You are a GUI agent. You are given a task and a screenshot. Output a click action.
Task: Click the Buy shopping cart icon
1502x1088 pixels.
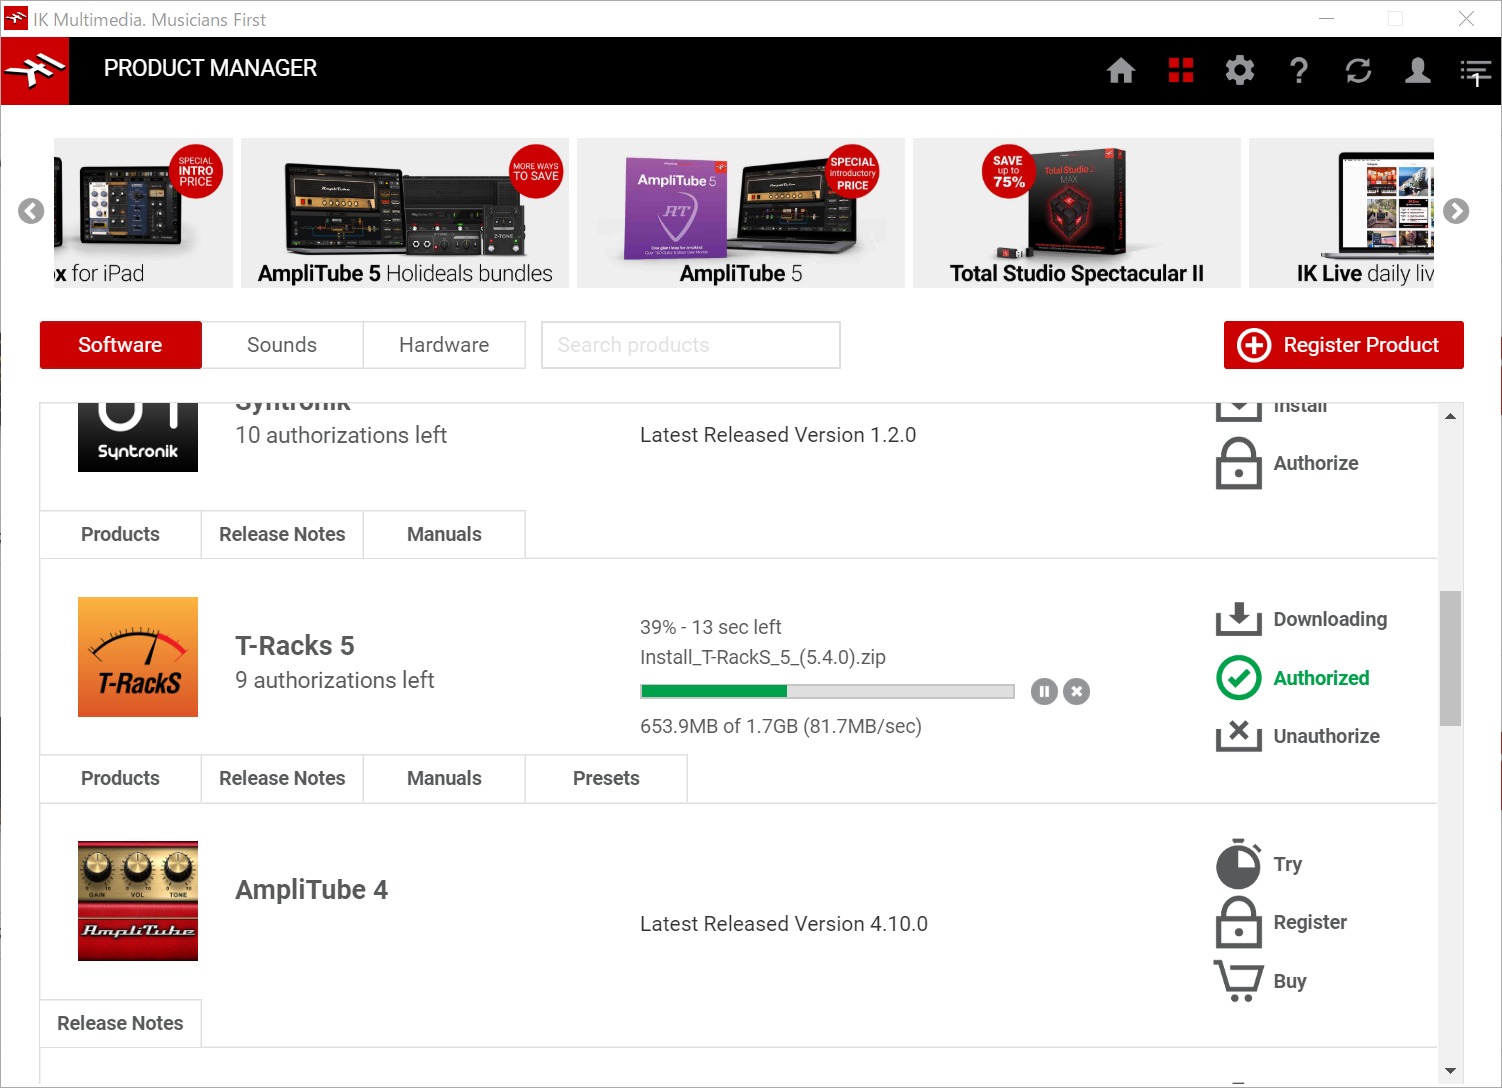tap(1239, 981)
